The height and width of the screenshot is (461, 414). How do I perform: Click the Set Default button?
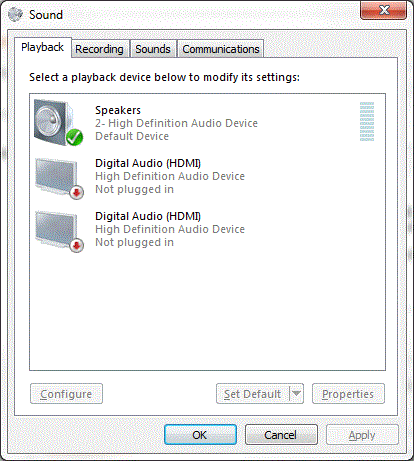[x=253, y=394]
